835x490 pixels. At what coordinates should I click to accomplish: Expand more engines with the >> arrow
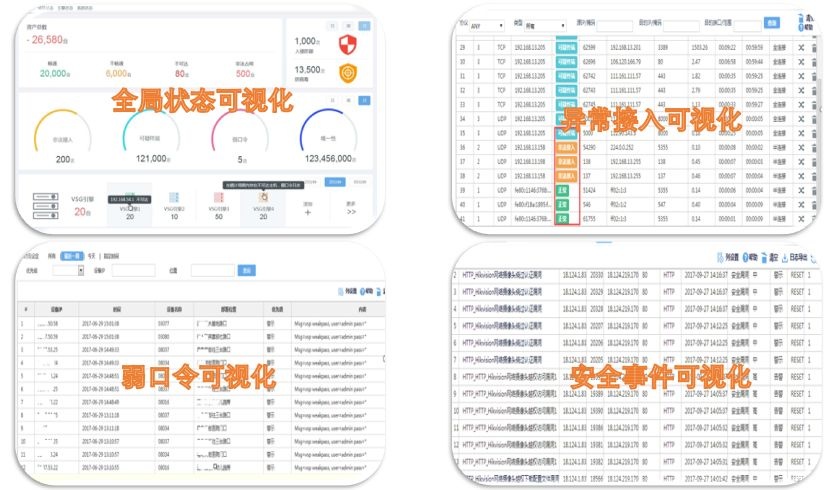351,212
